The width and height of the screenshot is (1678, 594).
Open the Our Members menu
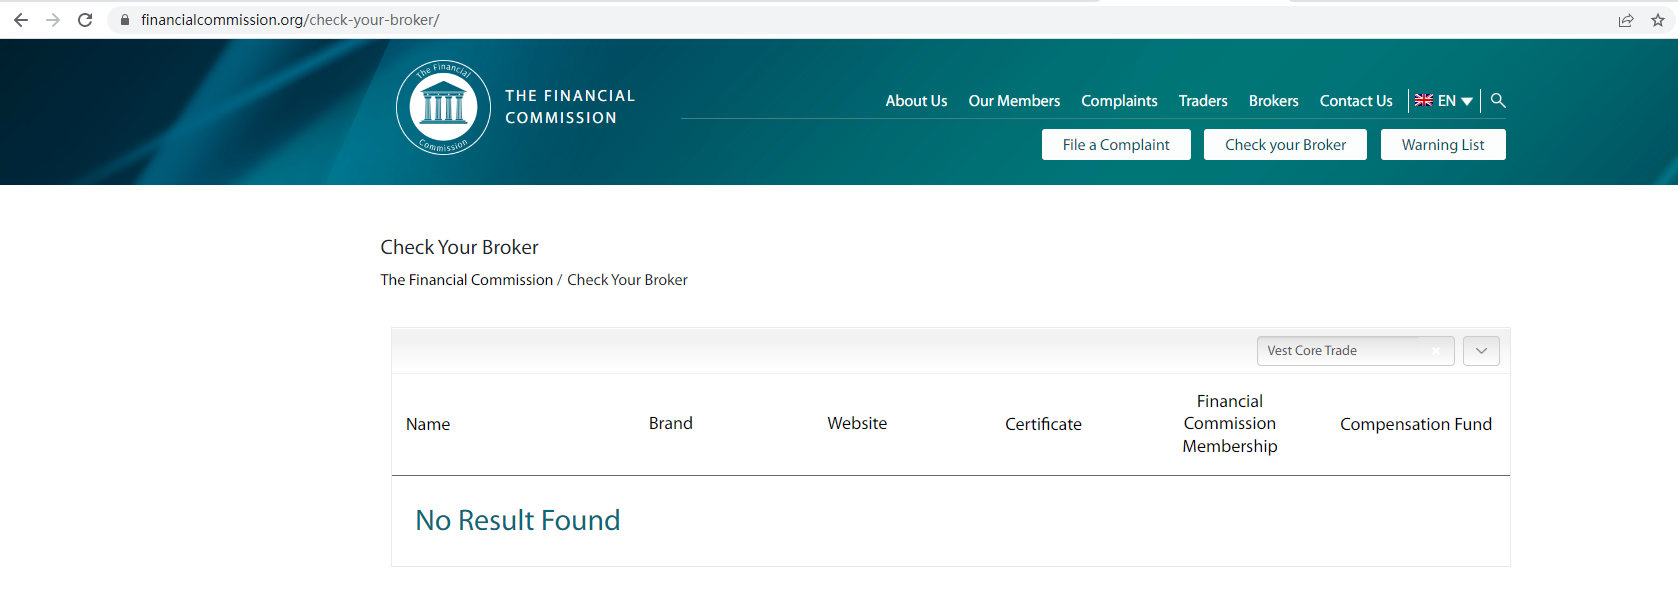click(x=1014, y=101)
